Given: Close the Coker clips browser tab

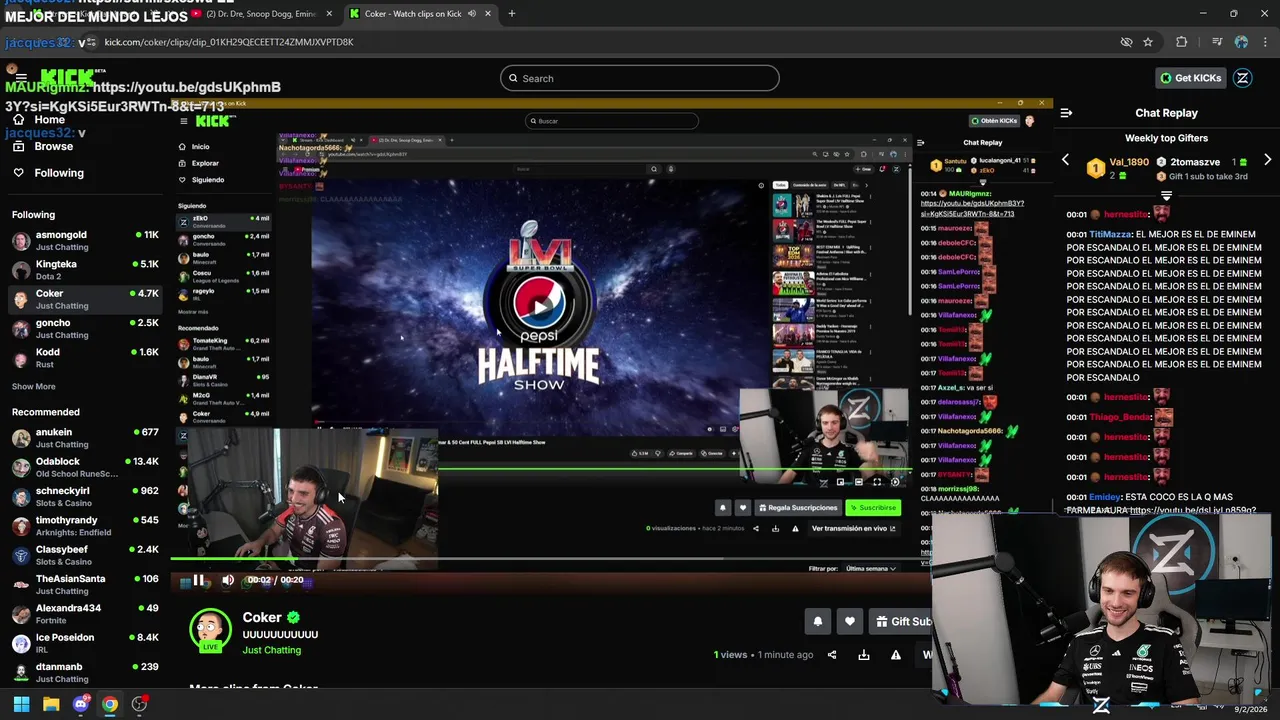Looking at the screenshot, I should click(x=488, y=14).
